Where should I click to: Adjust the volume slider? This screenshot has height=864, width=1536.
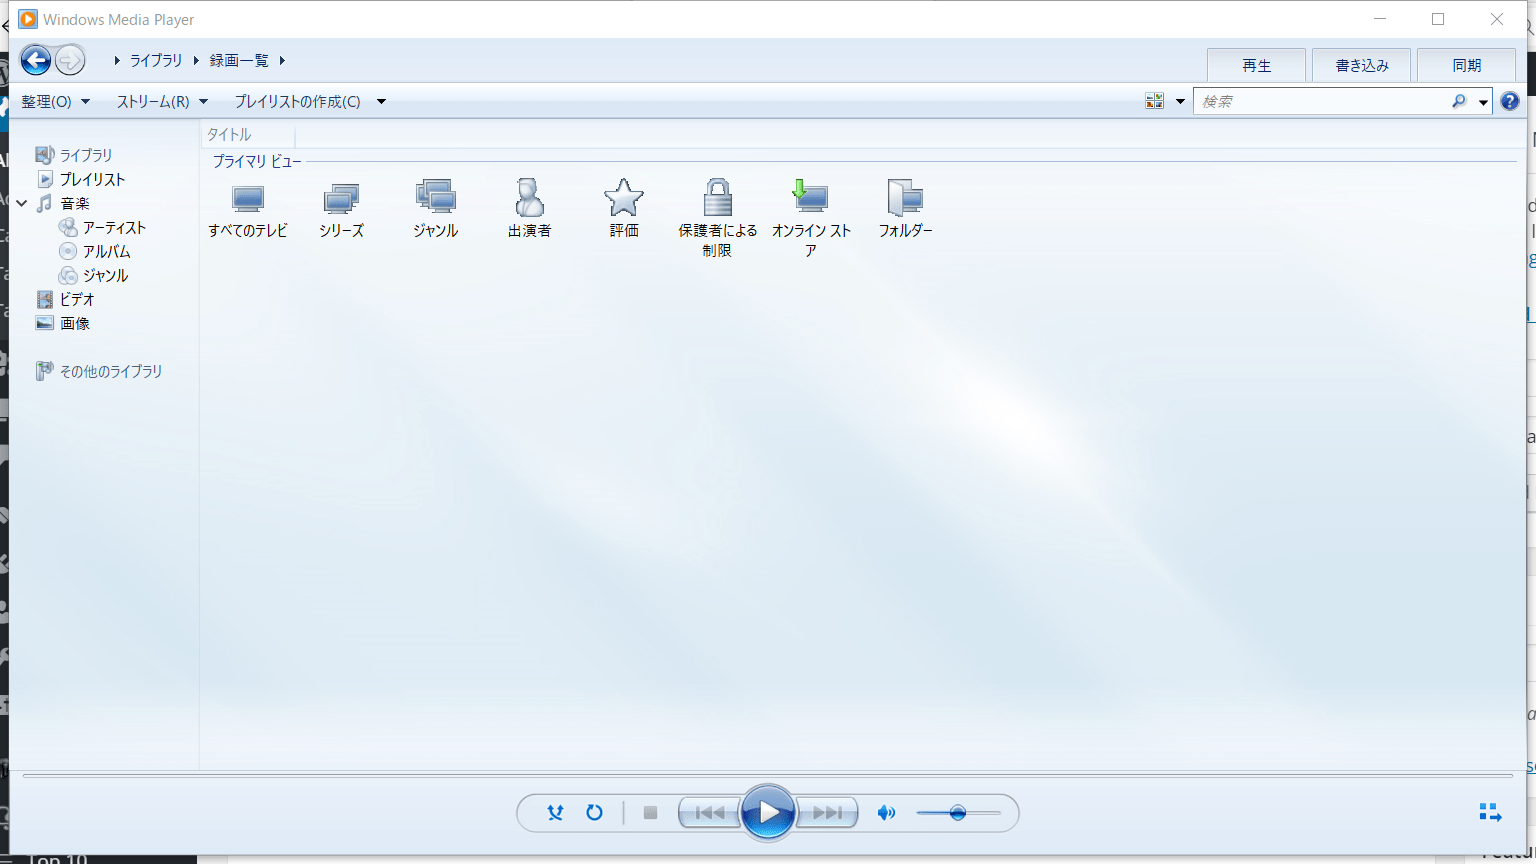click(958, 813)
